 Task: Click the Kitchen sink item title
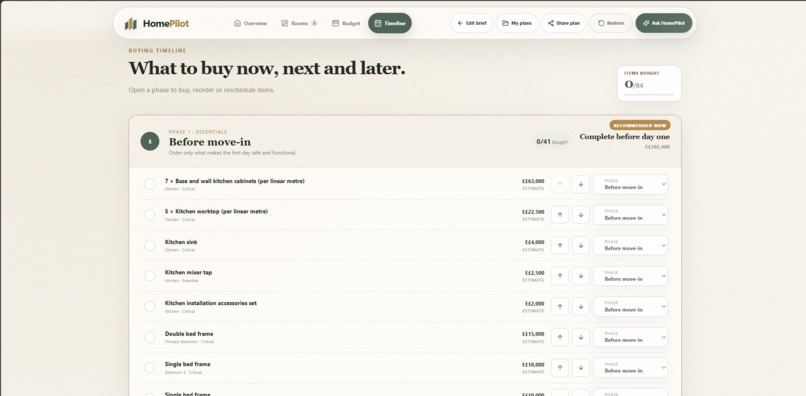click(181, 242)
